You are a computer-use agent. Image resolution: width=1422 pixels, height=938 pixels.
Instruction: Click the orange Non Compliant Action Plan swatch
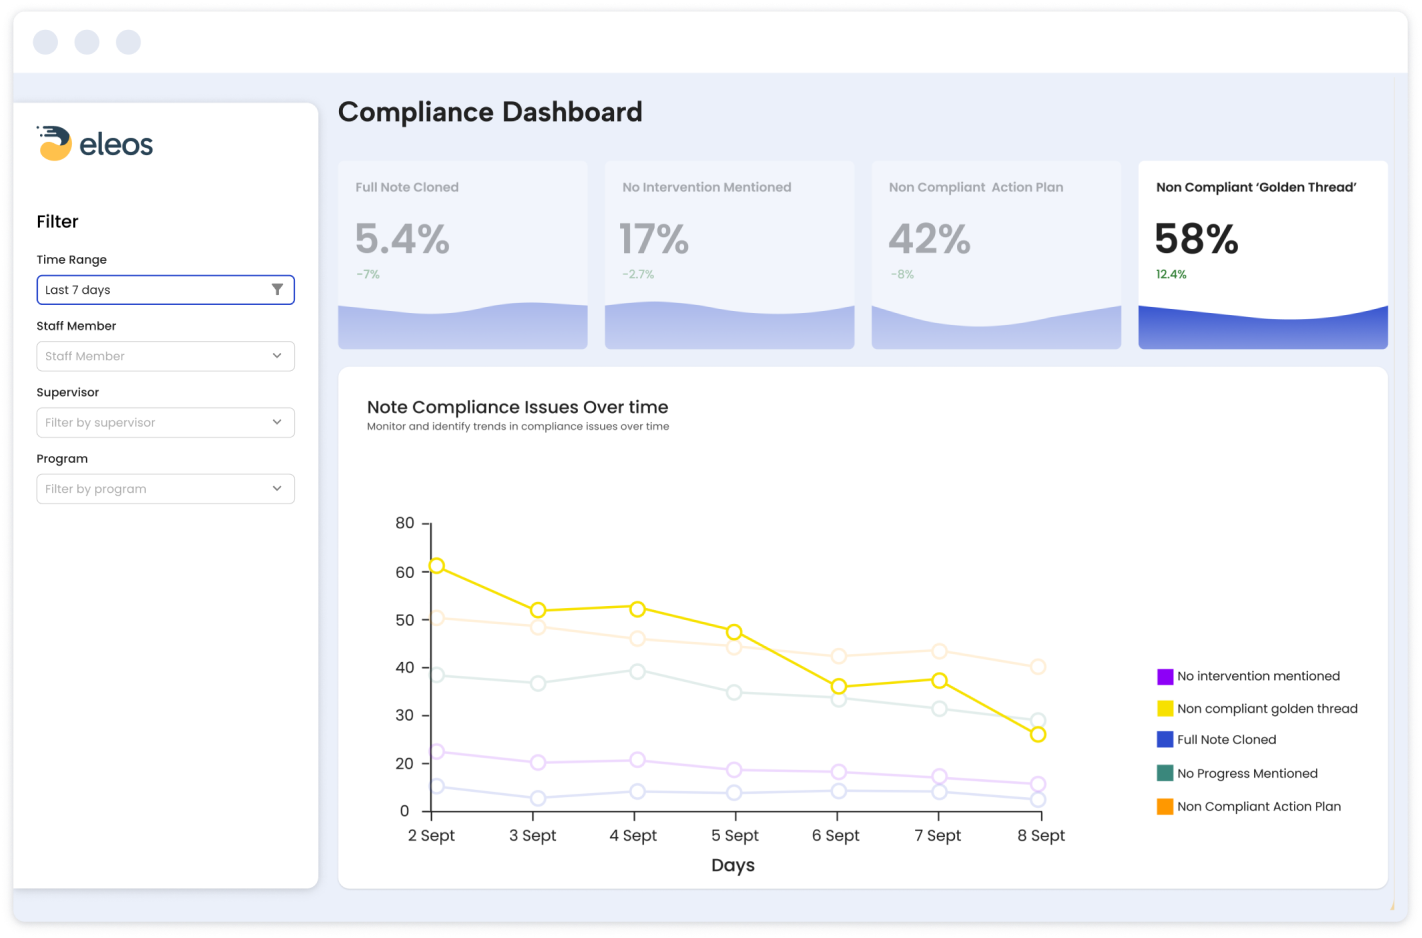point(1165,806)
